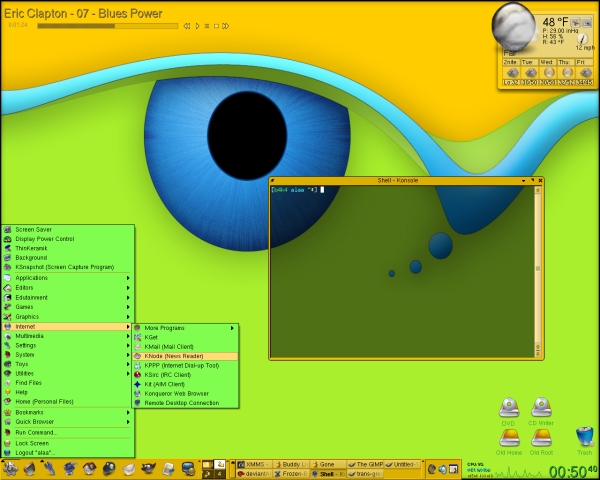Launch KSnapshot screen capture program

click(x=67, y=267)
